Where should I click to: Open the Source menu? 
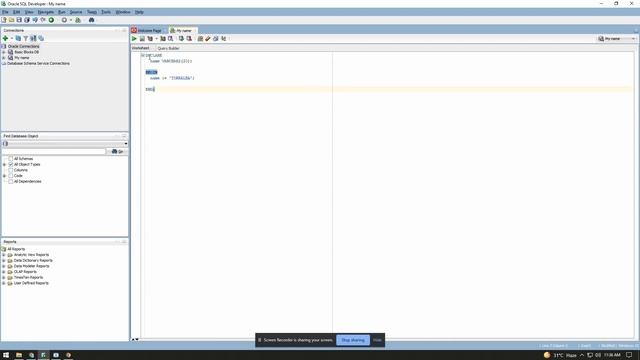pyautogui.click(x=76, y=12)
